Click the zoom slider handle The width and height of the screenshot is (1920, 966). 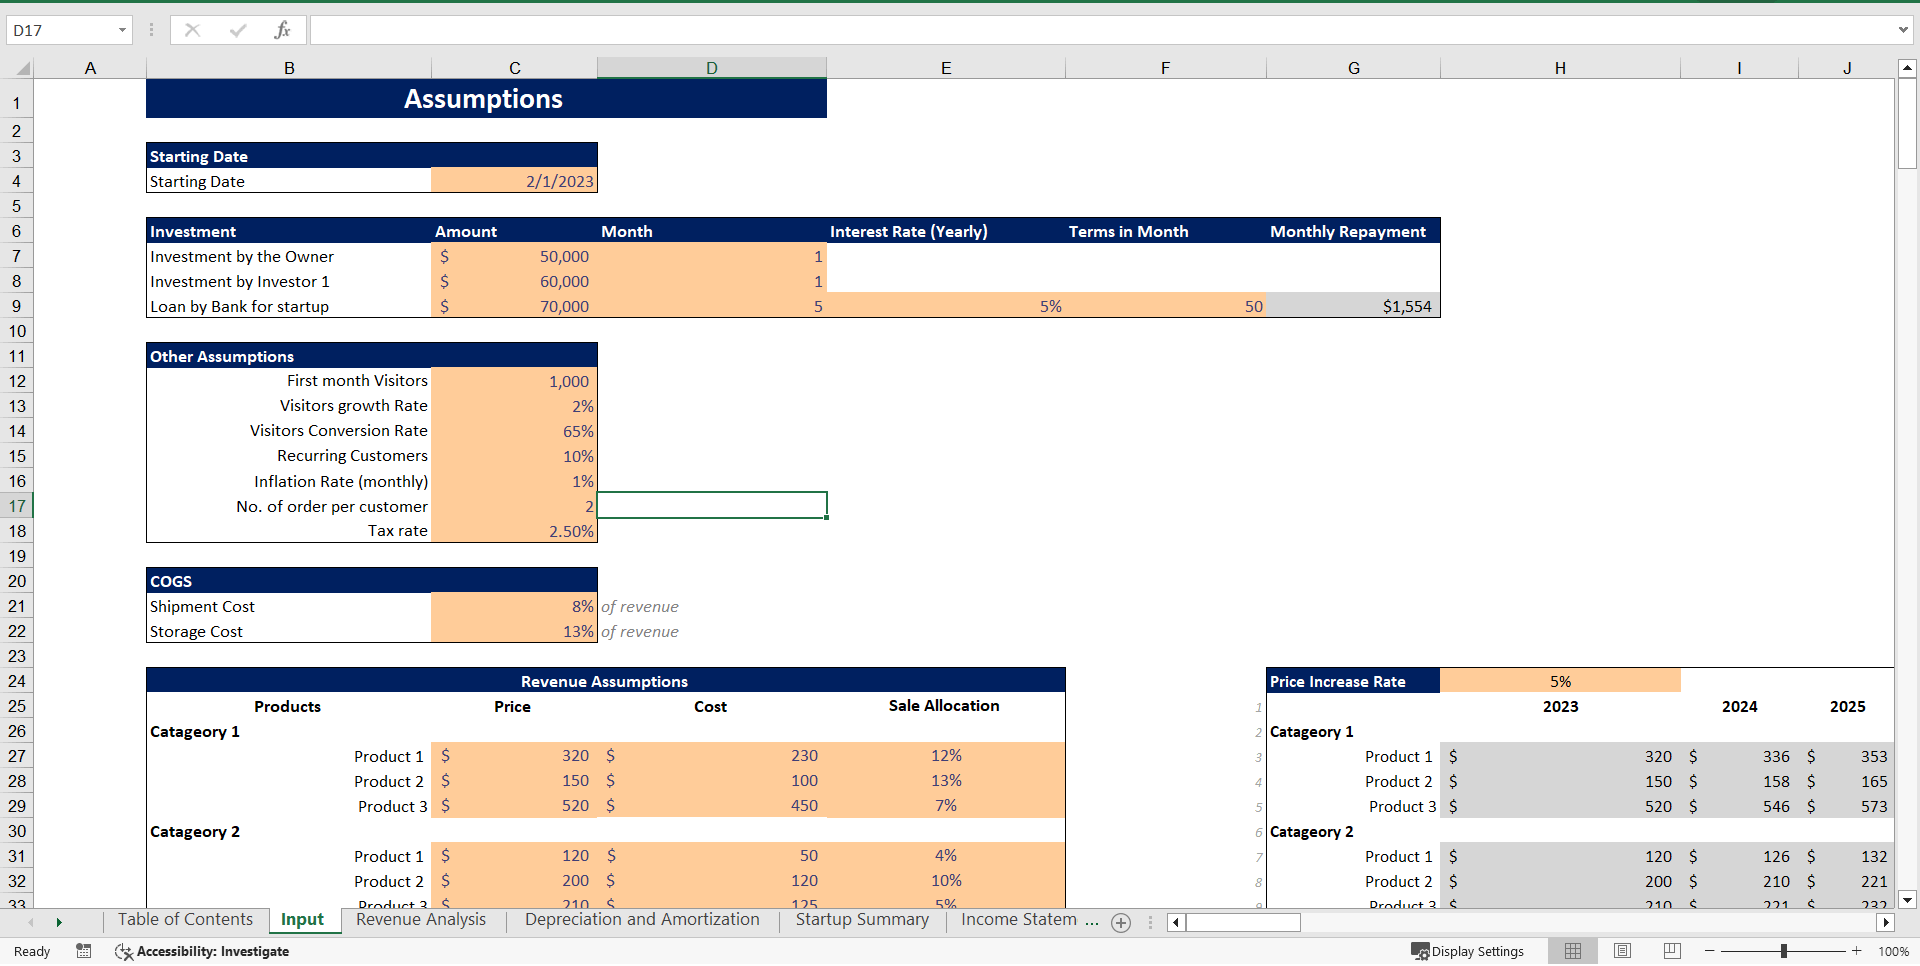pyautogui.click(x=1785, y=951)
